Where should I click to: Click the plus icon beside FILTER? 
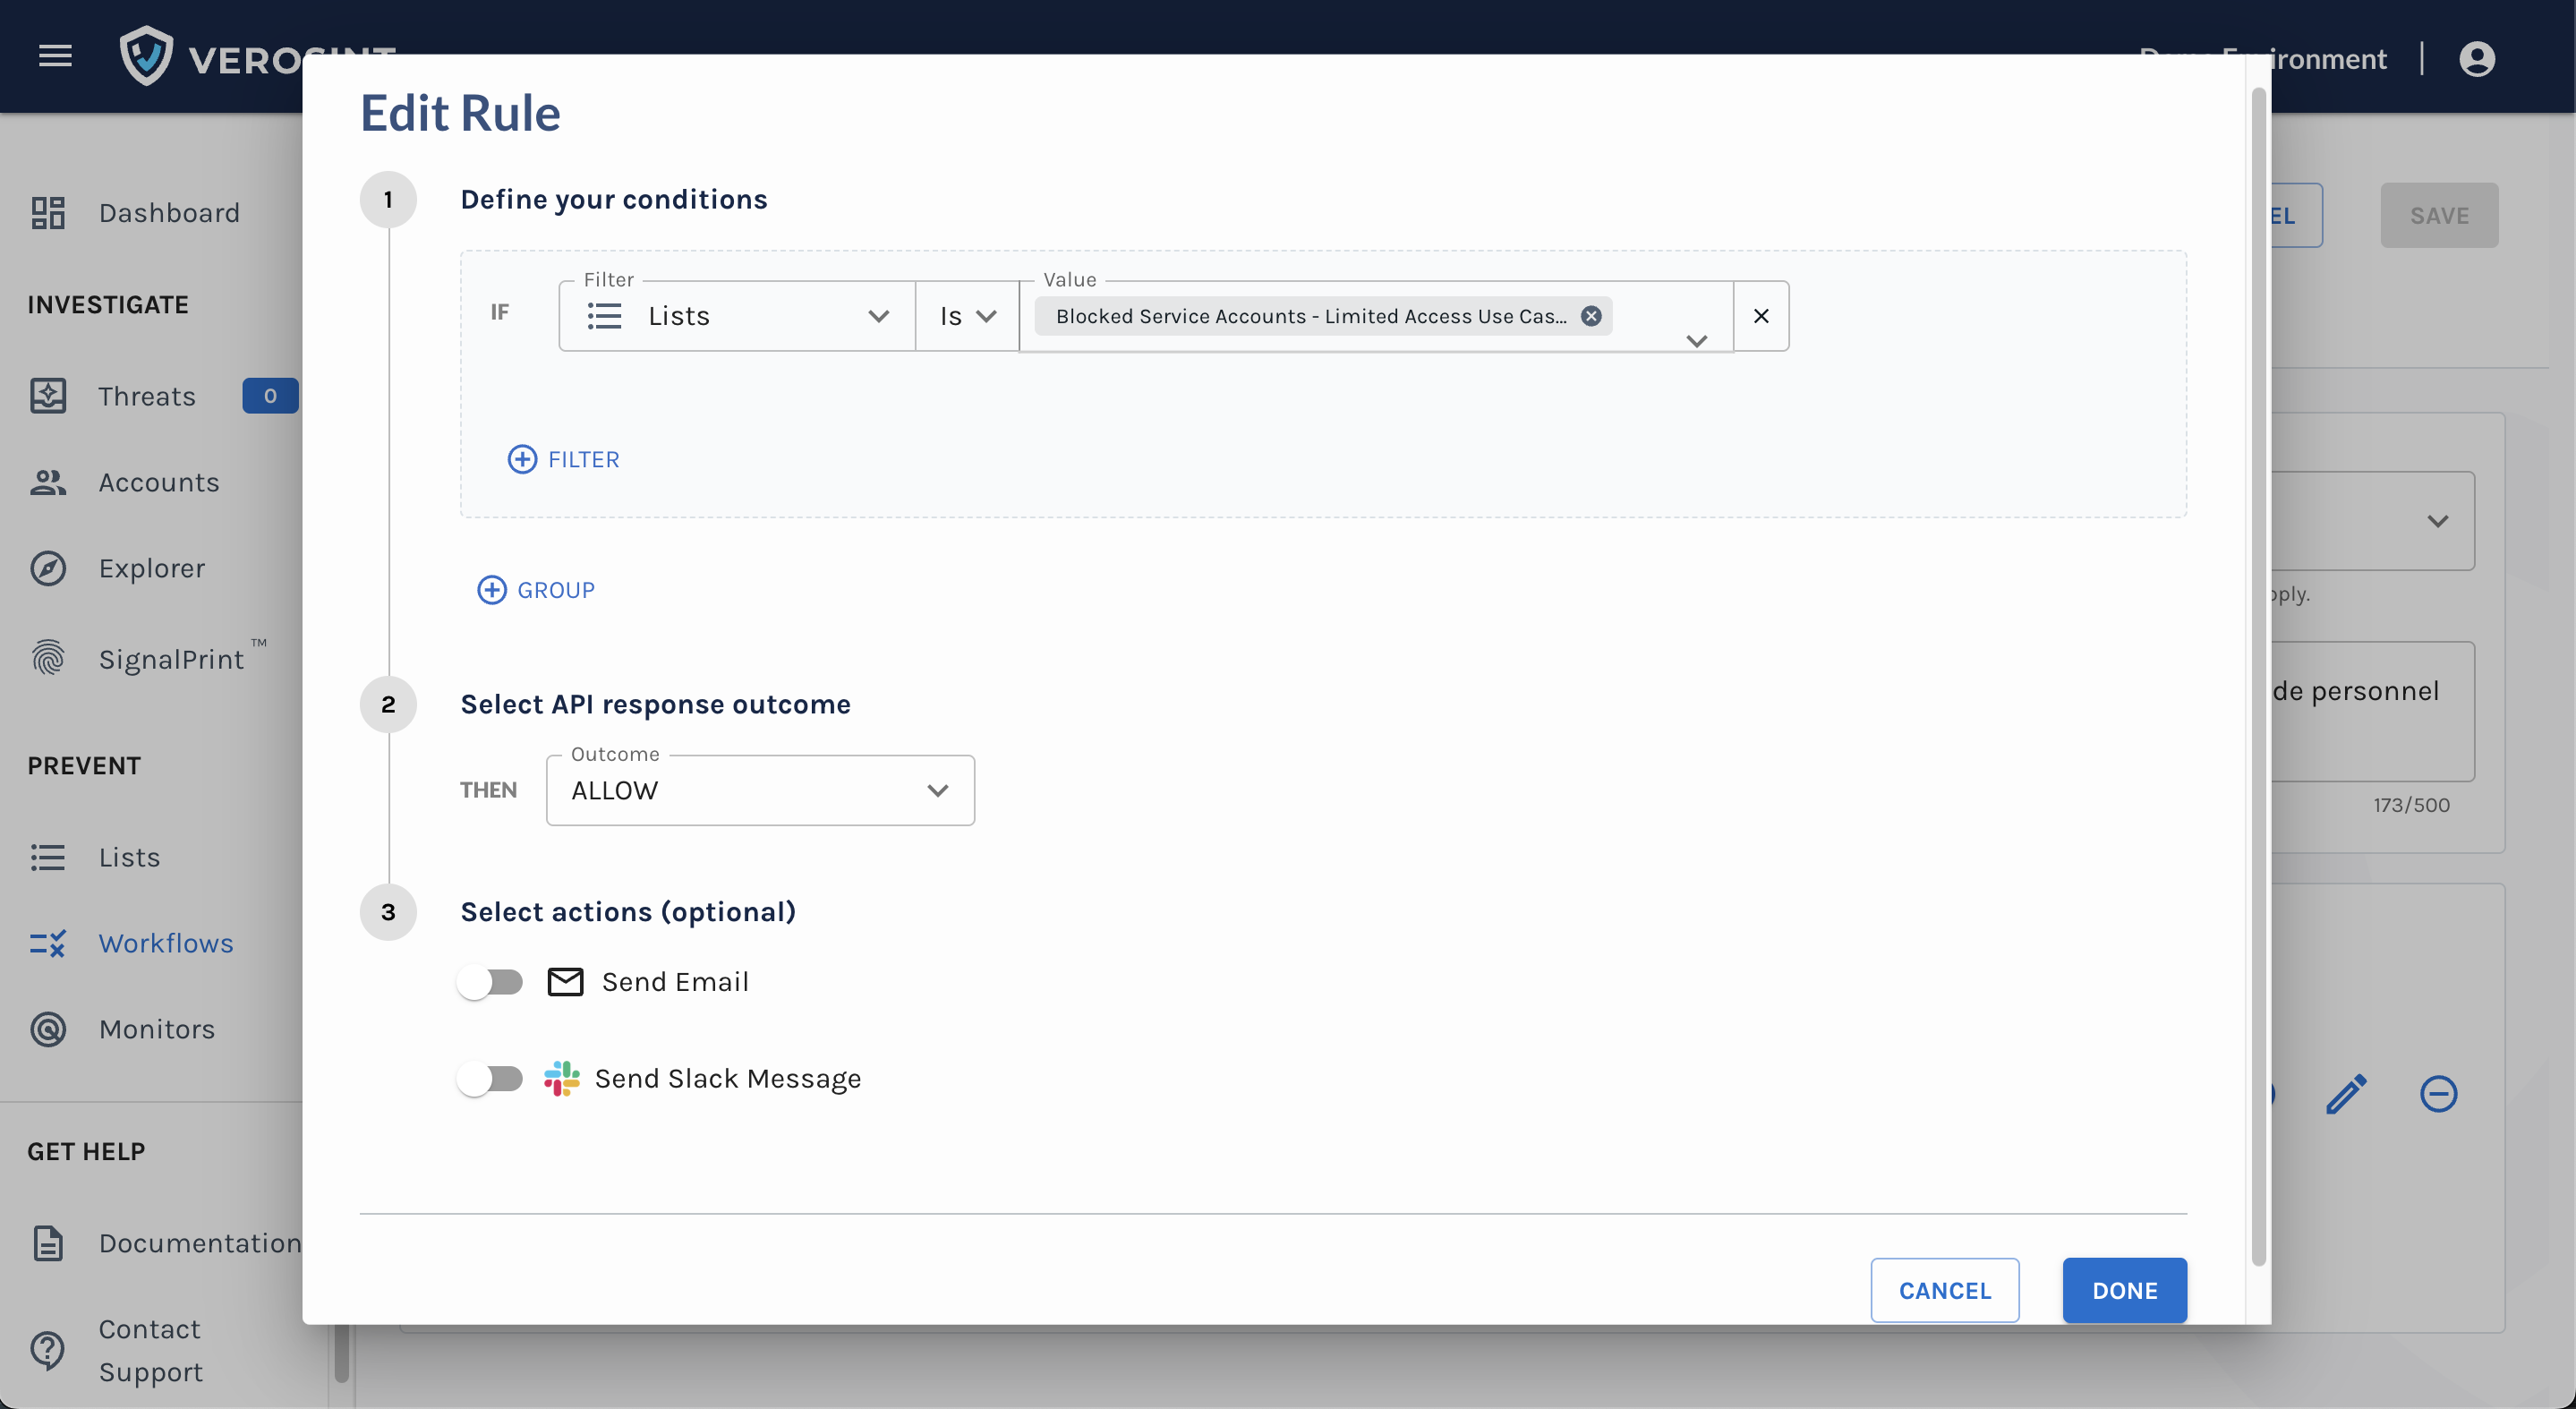[522, 459]
